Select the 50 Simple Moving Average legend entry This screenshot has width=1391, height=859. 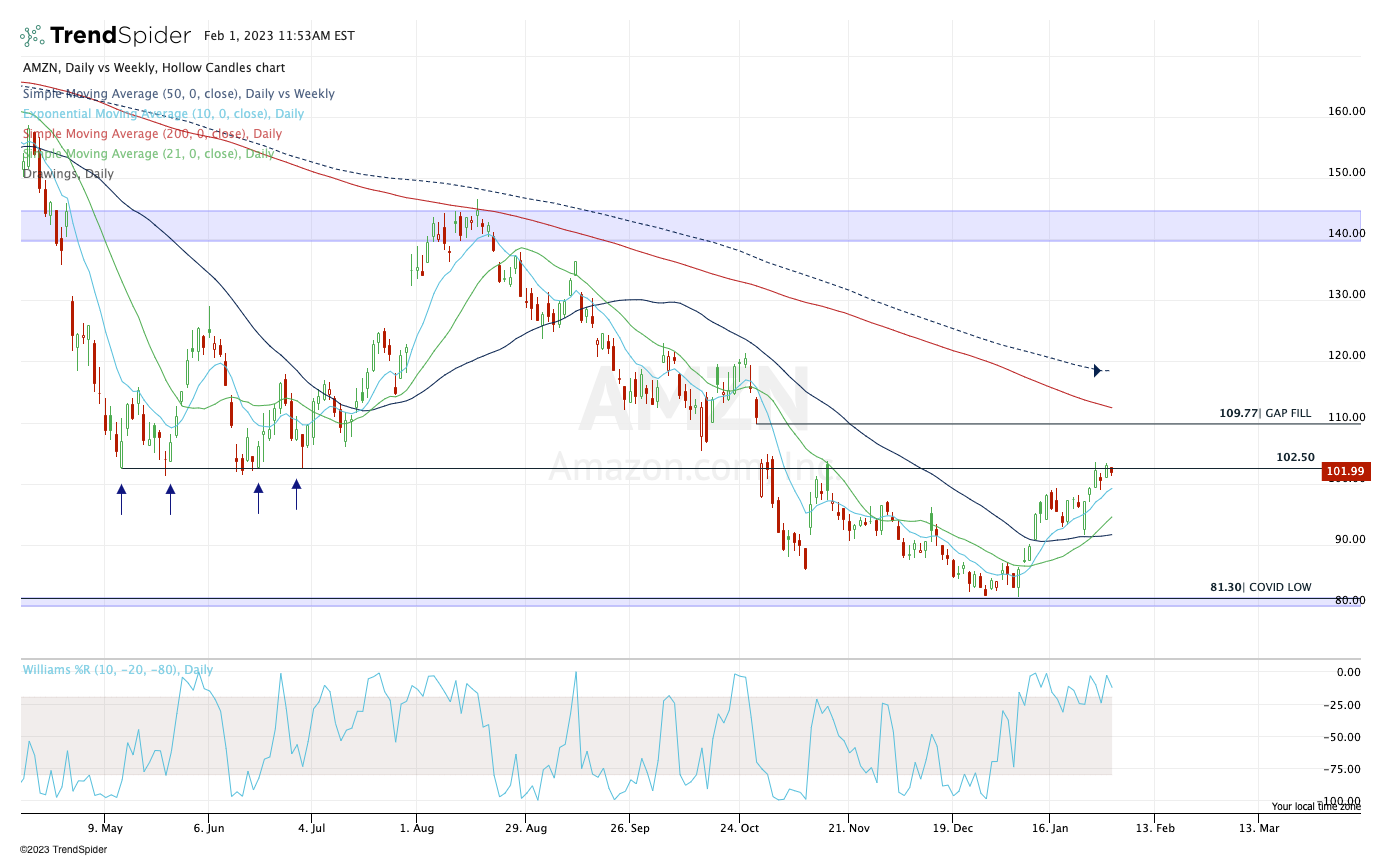click(179, 94)
